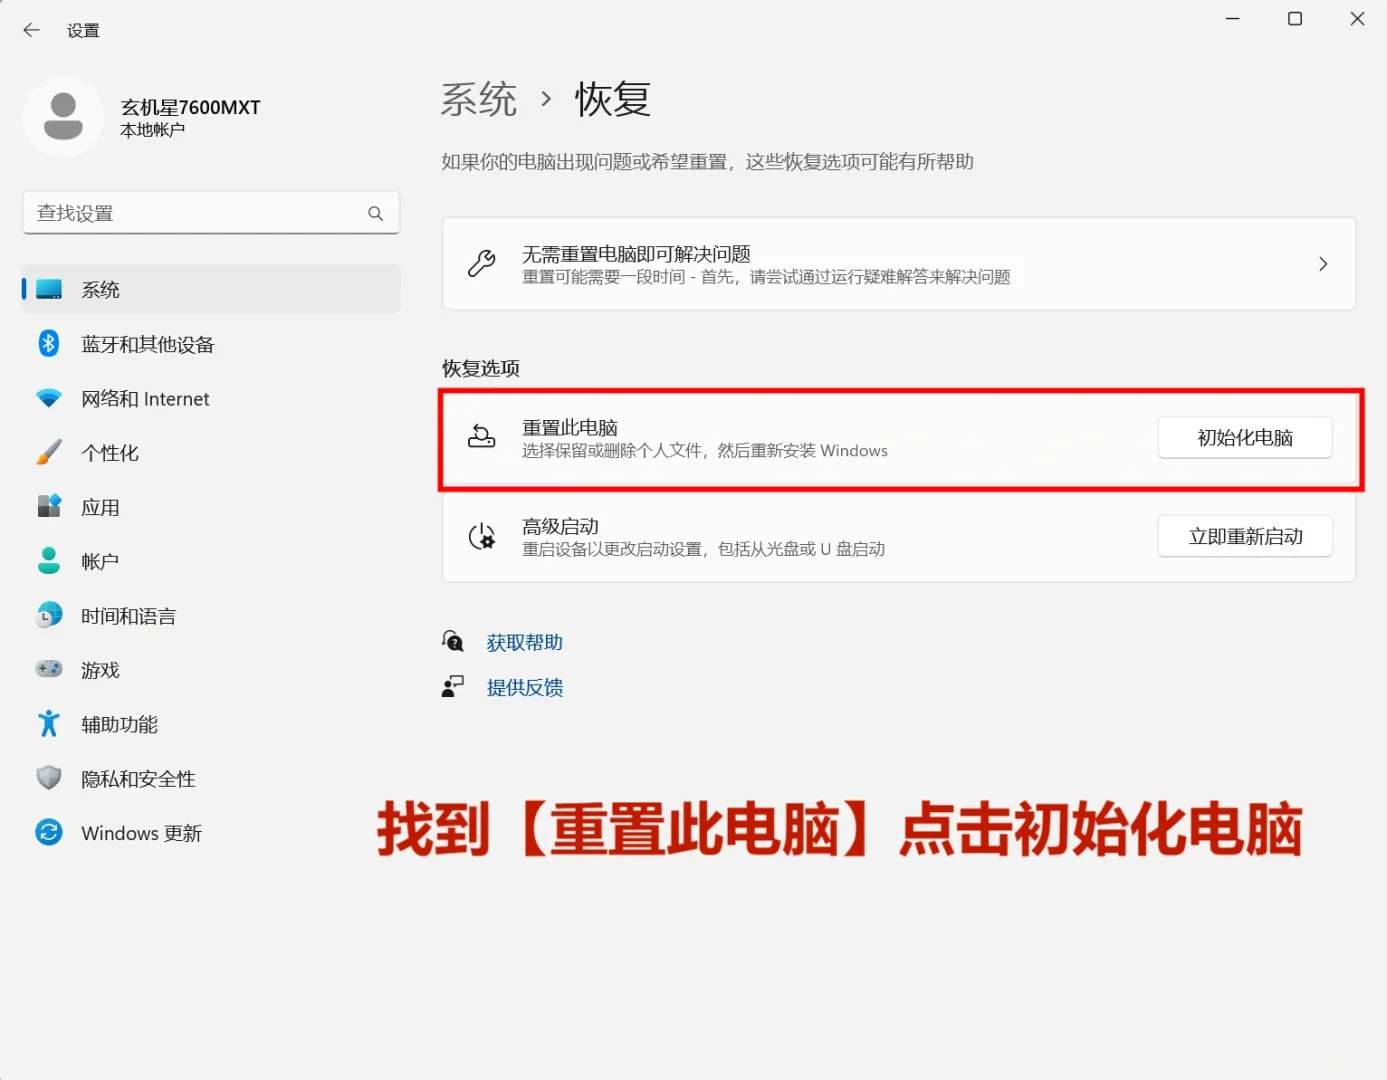Click the Bluetooth icon in sidebar
The height and width of the screenshot is (1080, 1387).
click(49, 344)
